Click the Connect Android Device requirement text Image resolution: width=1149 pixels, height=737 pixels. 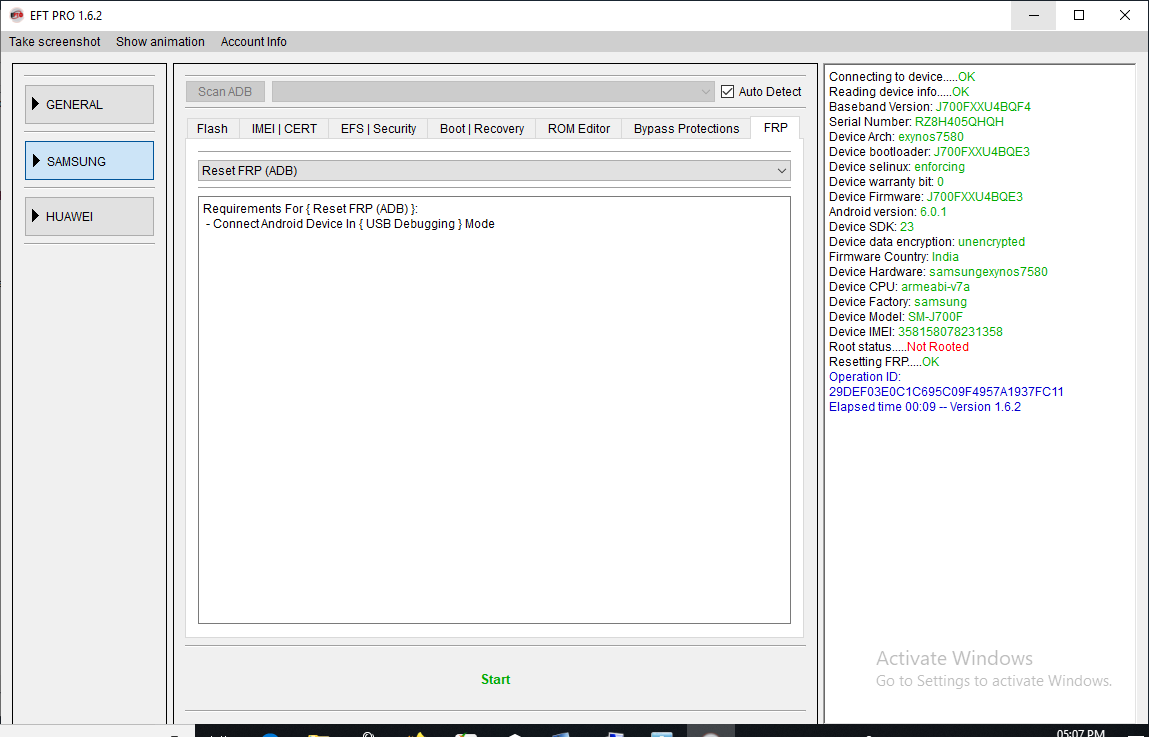350,224
